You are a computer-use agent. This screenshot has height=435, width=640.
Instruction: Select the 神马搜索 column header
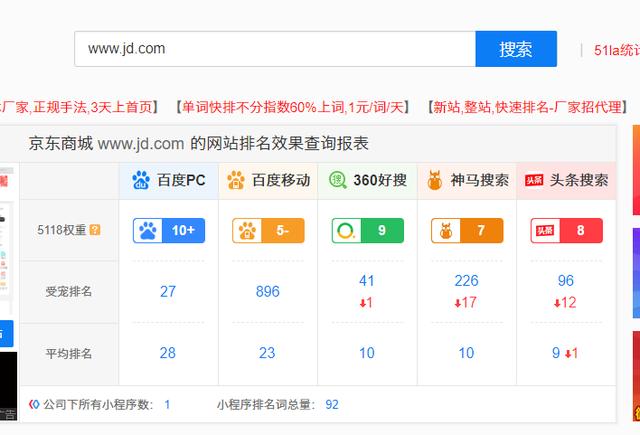coord(467,180)
